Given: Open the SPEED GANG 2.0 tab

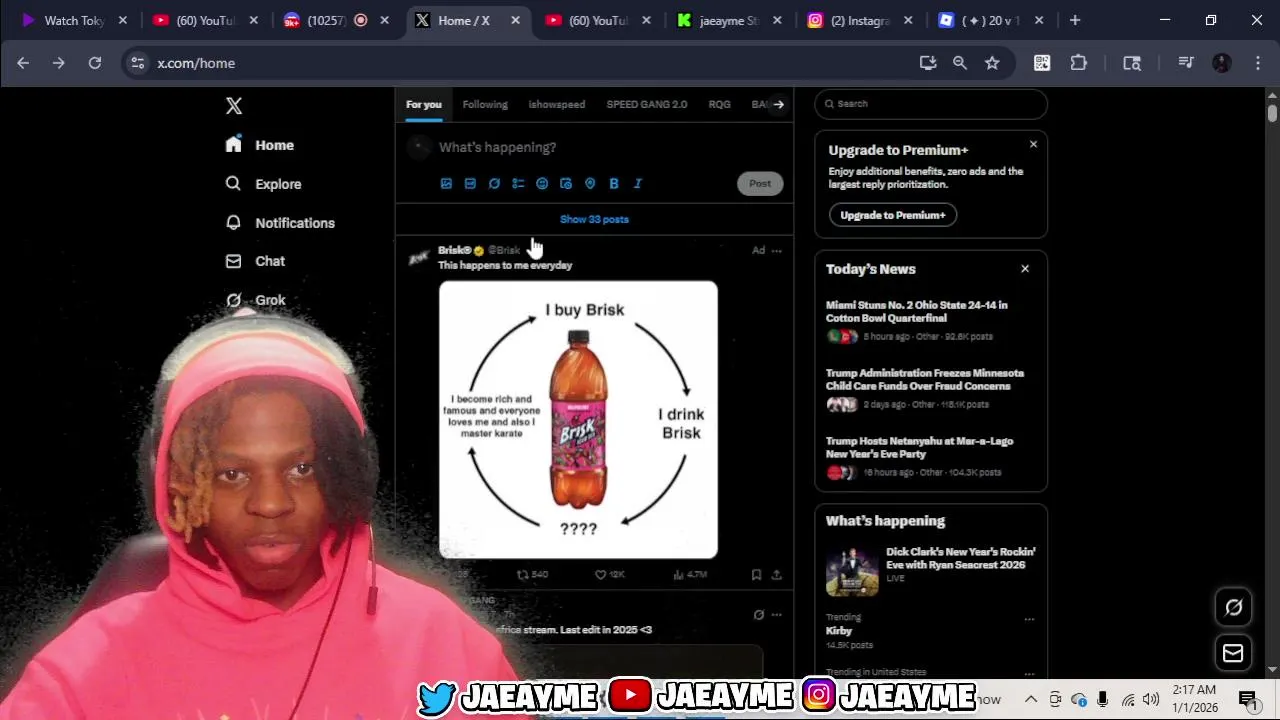Looking at the screenshot, I should [647, 104].
